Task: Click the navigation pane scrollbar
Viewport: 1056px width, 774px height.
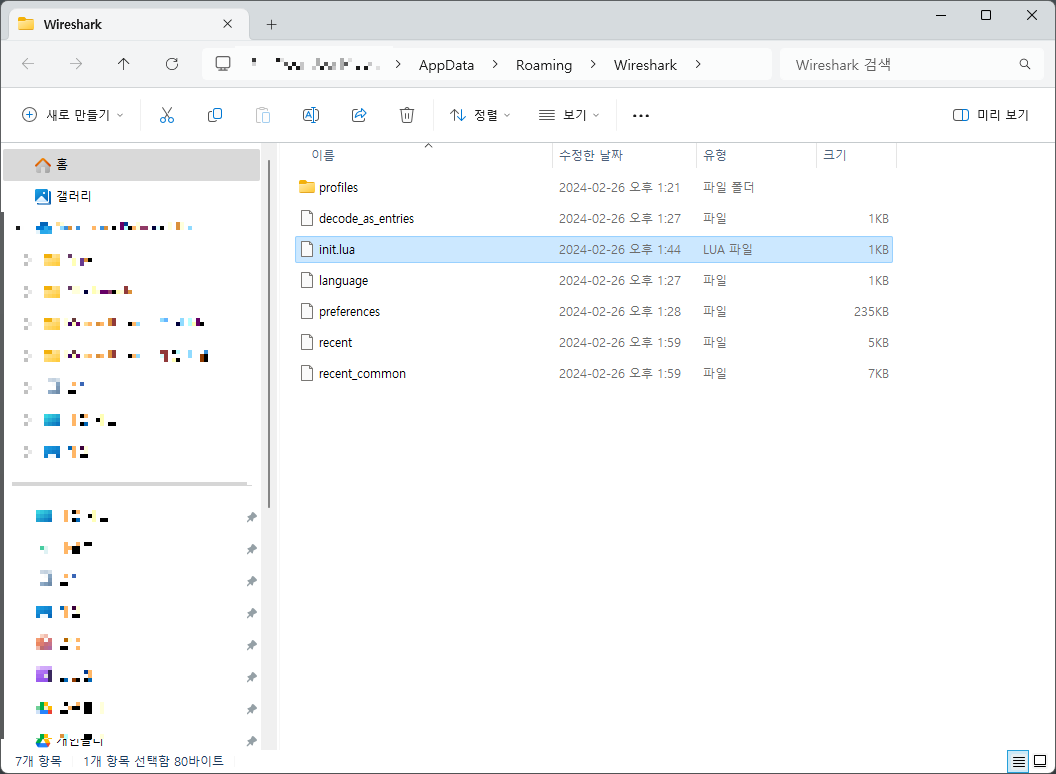Action: point(269,333)
